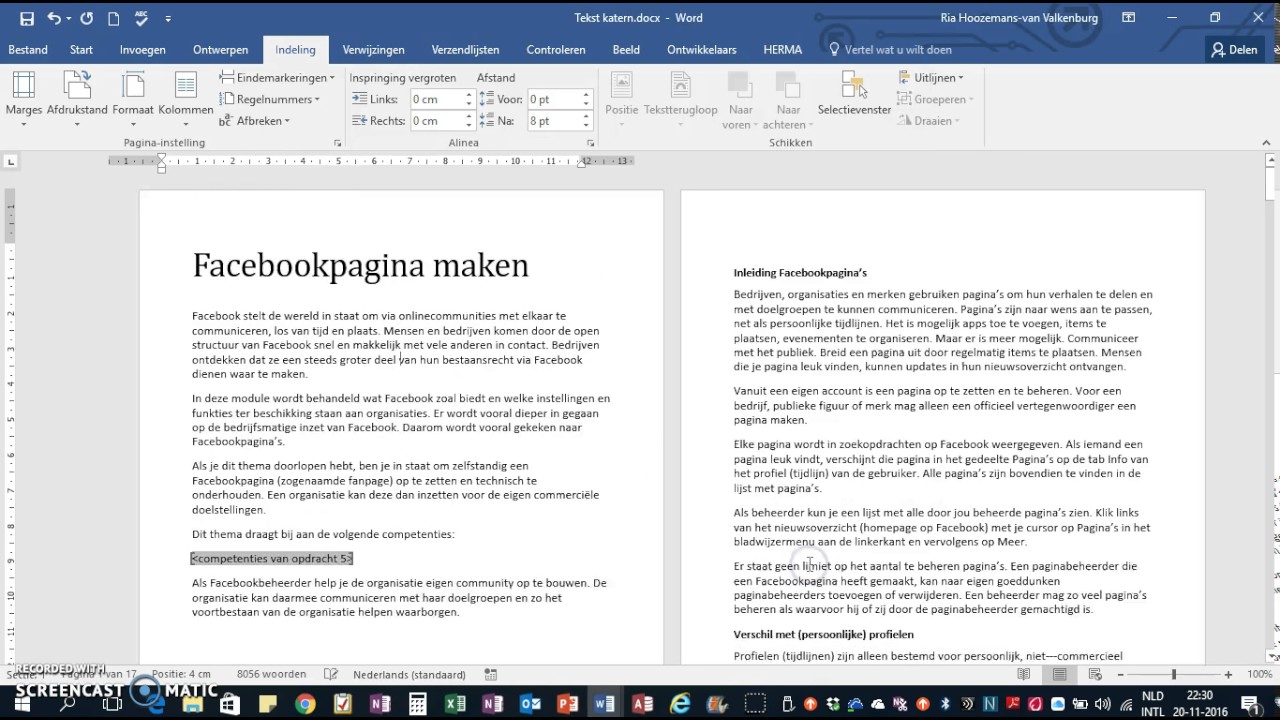1280x720 pixels.
Task: Open the Selectievenster selection pane
Action: (854, 95)
